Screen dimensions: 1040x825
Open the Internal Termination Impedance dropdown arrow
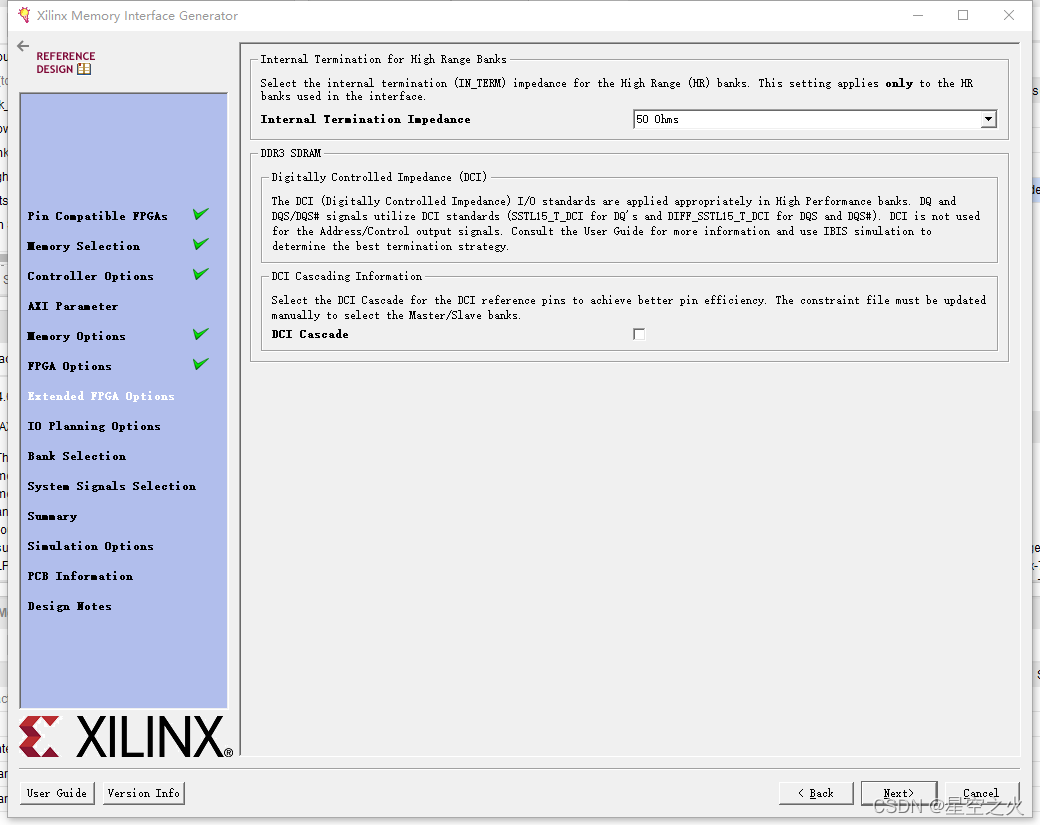[988, 119]
